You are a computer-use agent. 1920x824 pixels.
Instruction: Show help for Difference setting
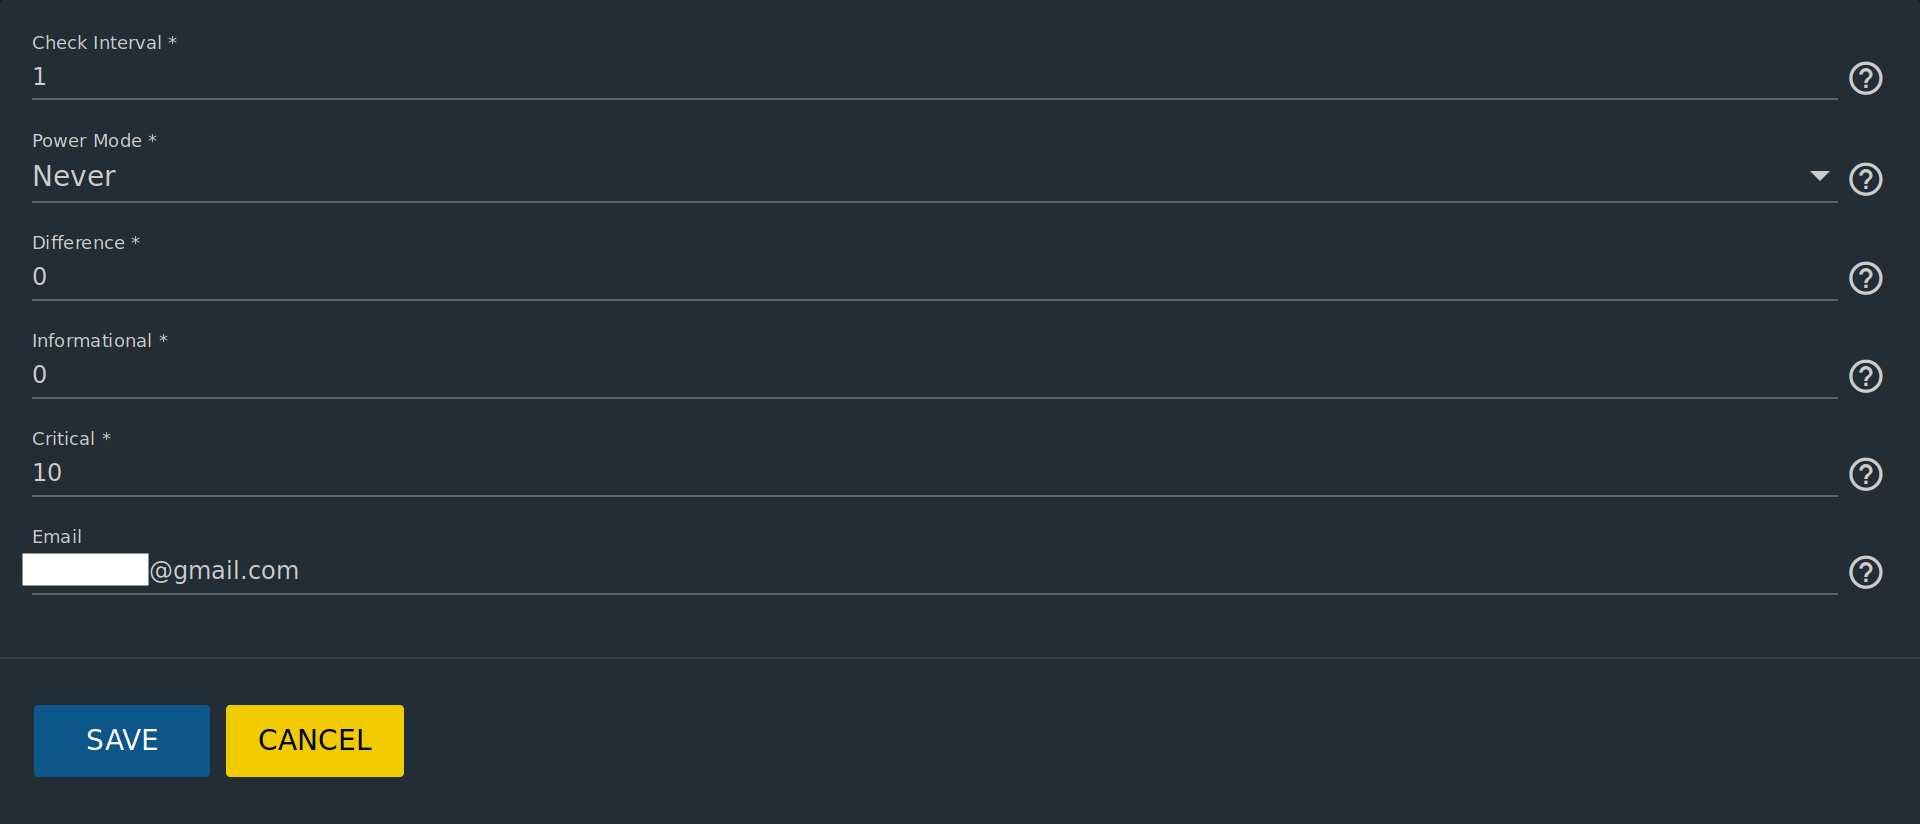point(1865,278)
